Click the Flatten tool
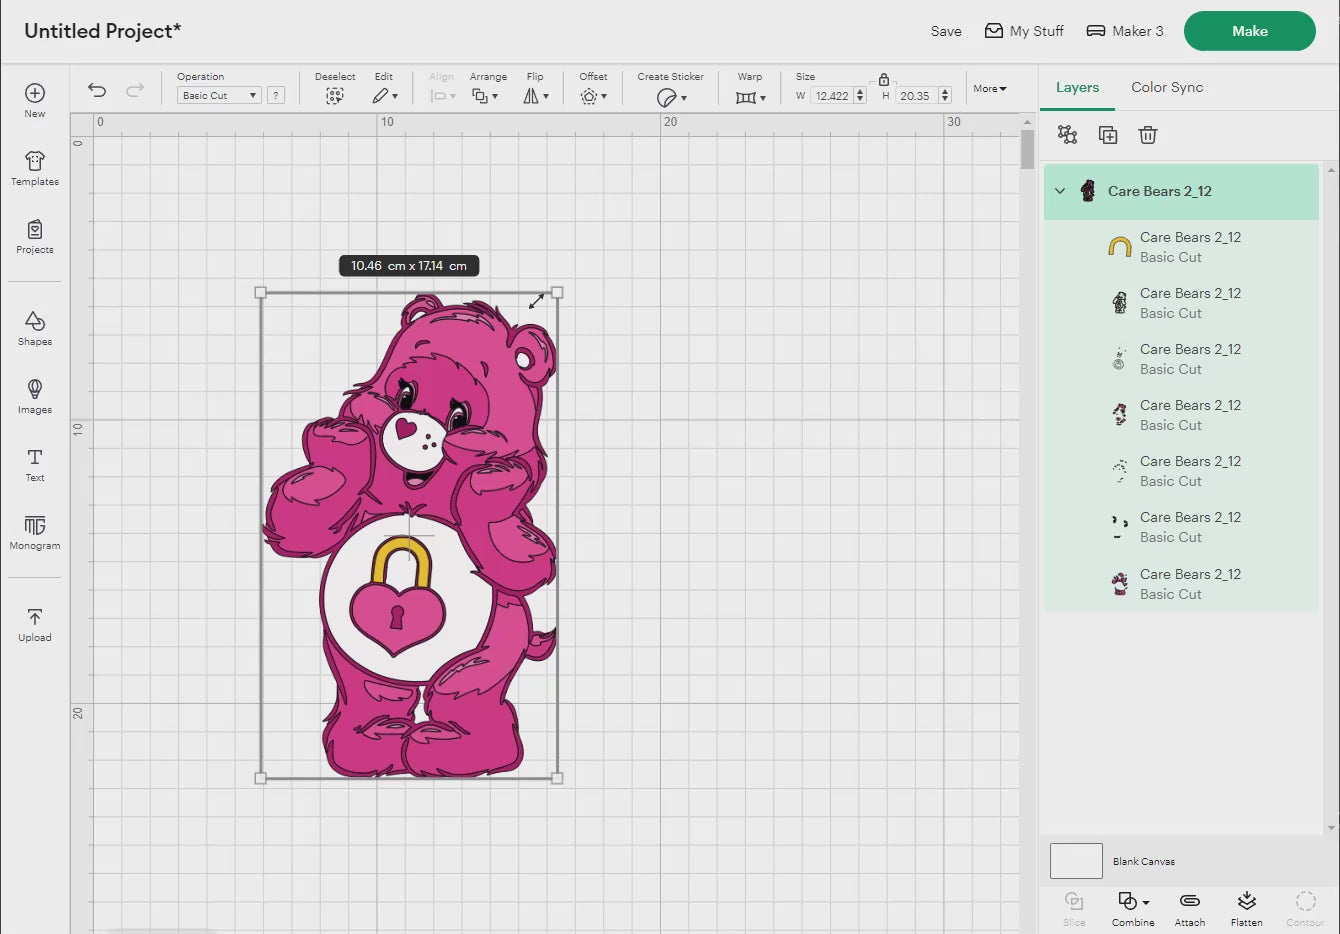Viewport: 1340px width, 934px height. [1247, 908]
